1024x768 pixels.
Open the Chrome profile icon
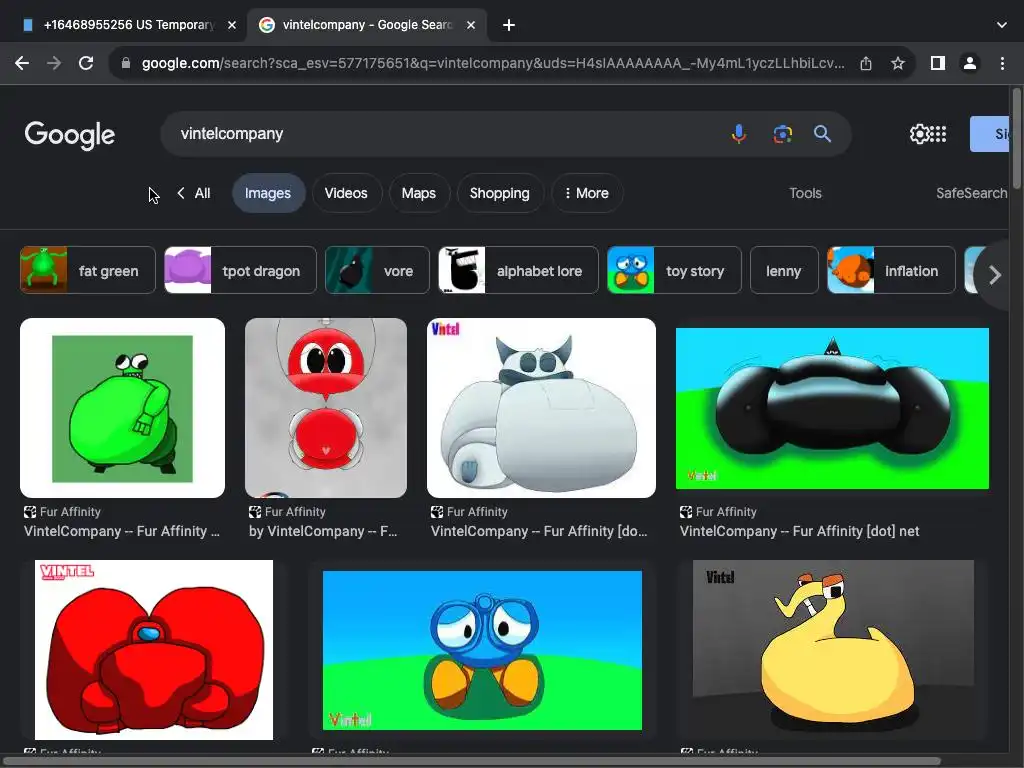970,63
